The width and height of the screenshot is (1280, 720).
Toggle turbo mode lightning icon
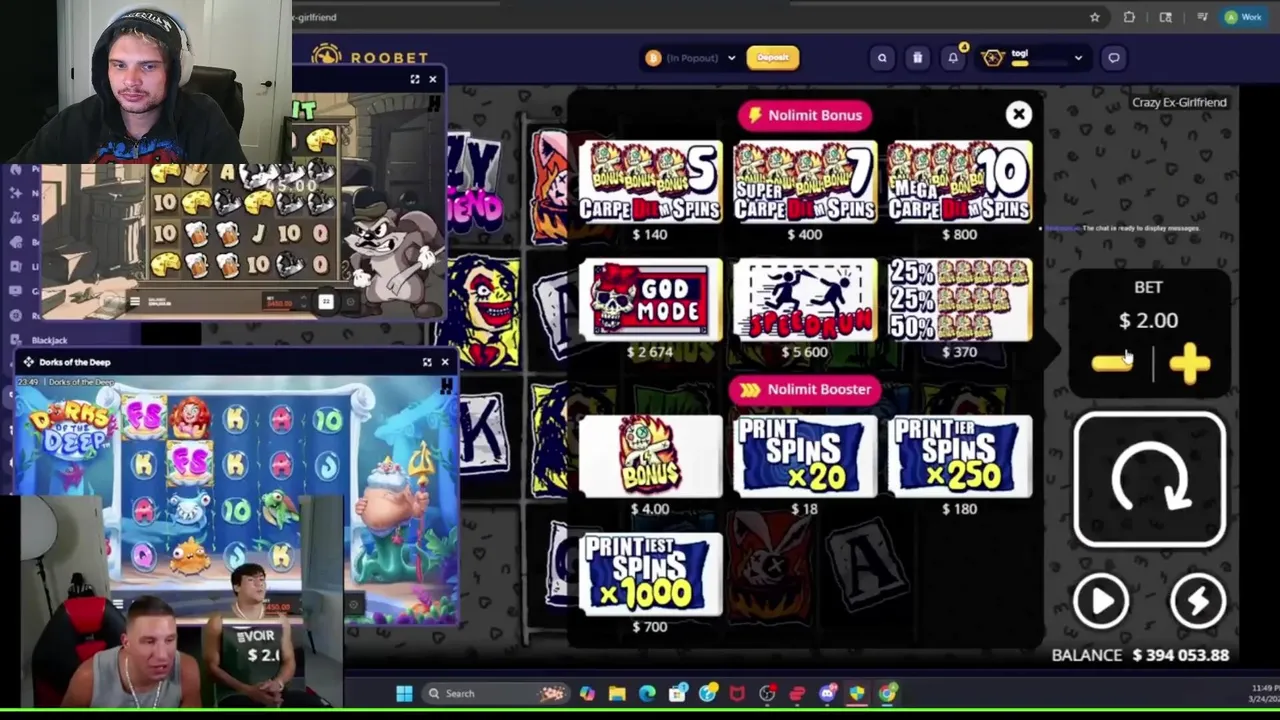pyautogui.click(x=1197, y=601)
